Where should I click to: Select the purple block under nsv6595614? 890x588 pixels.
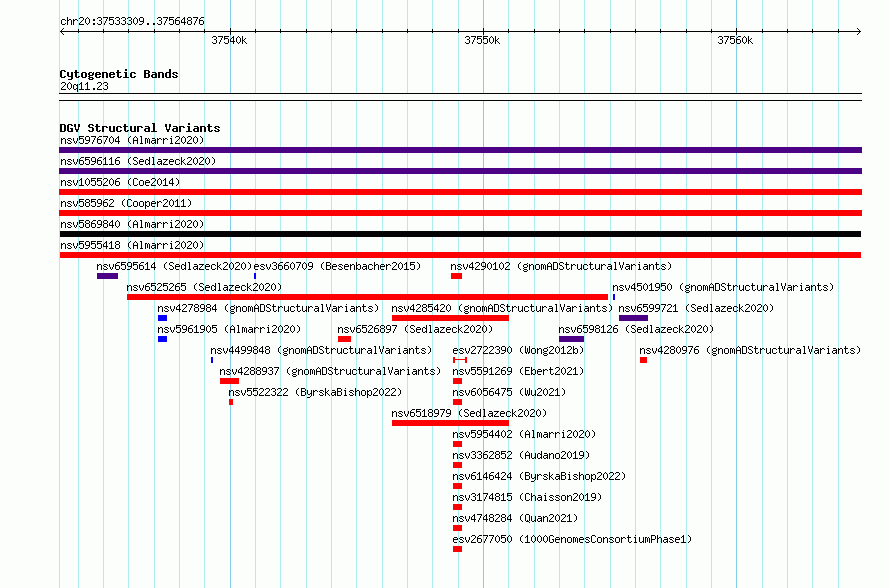point(107,276)
